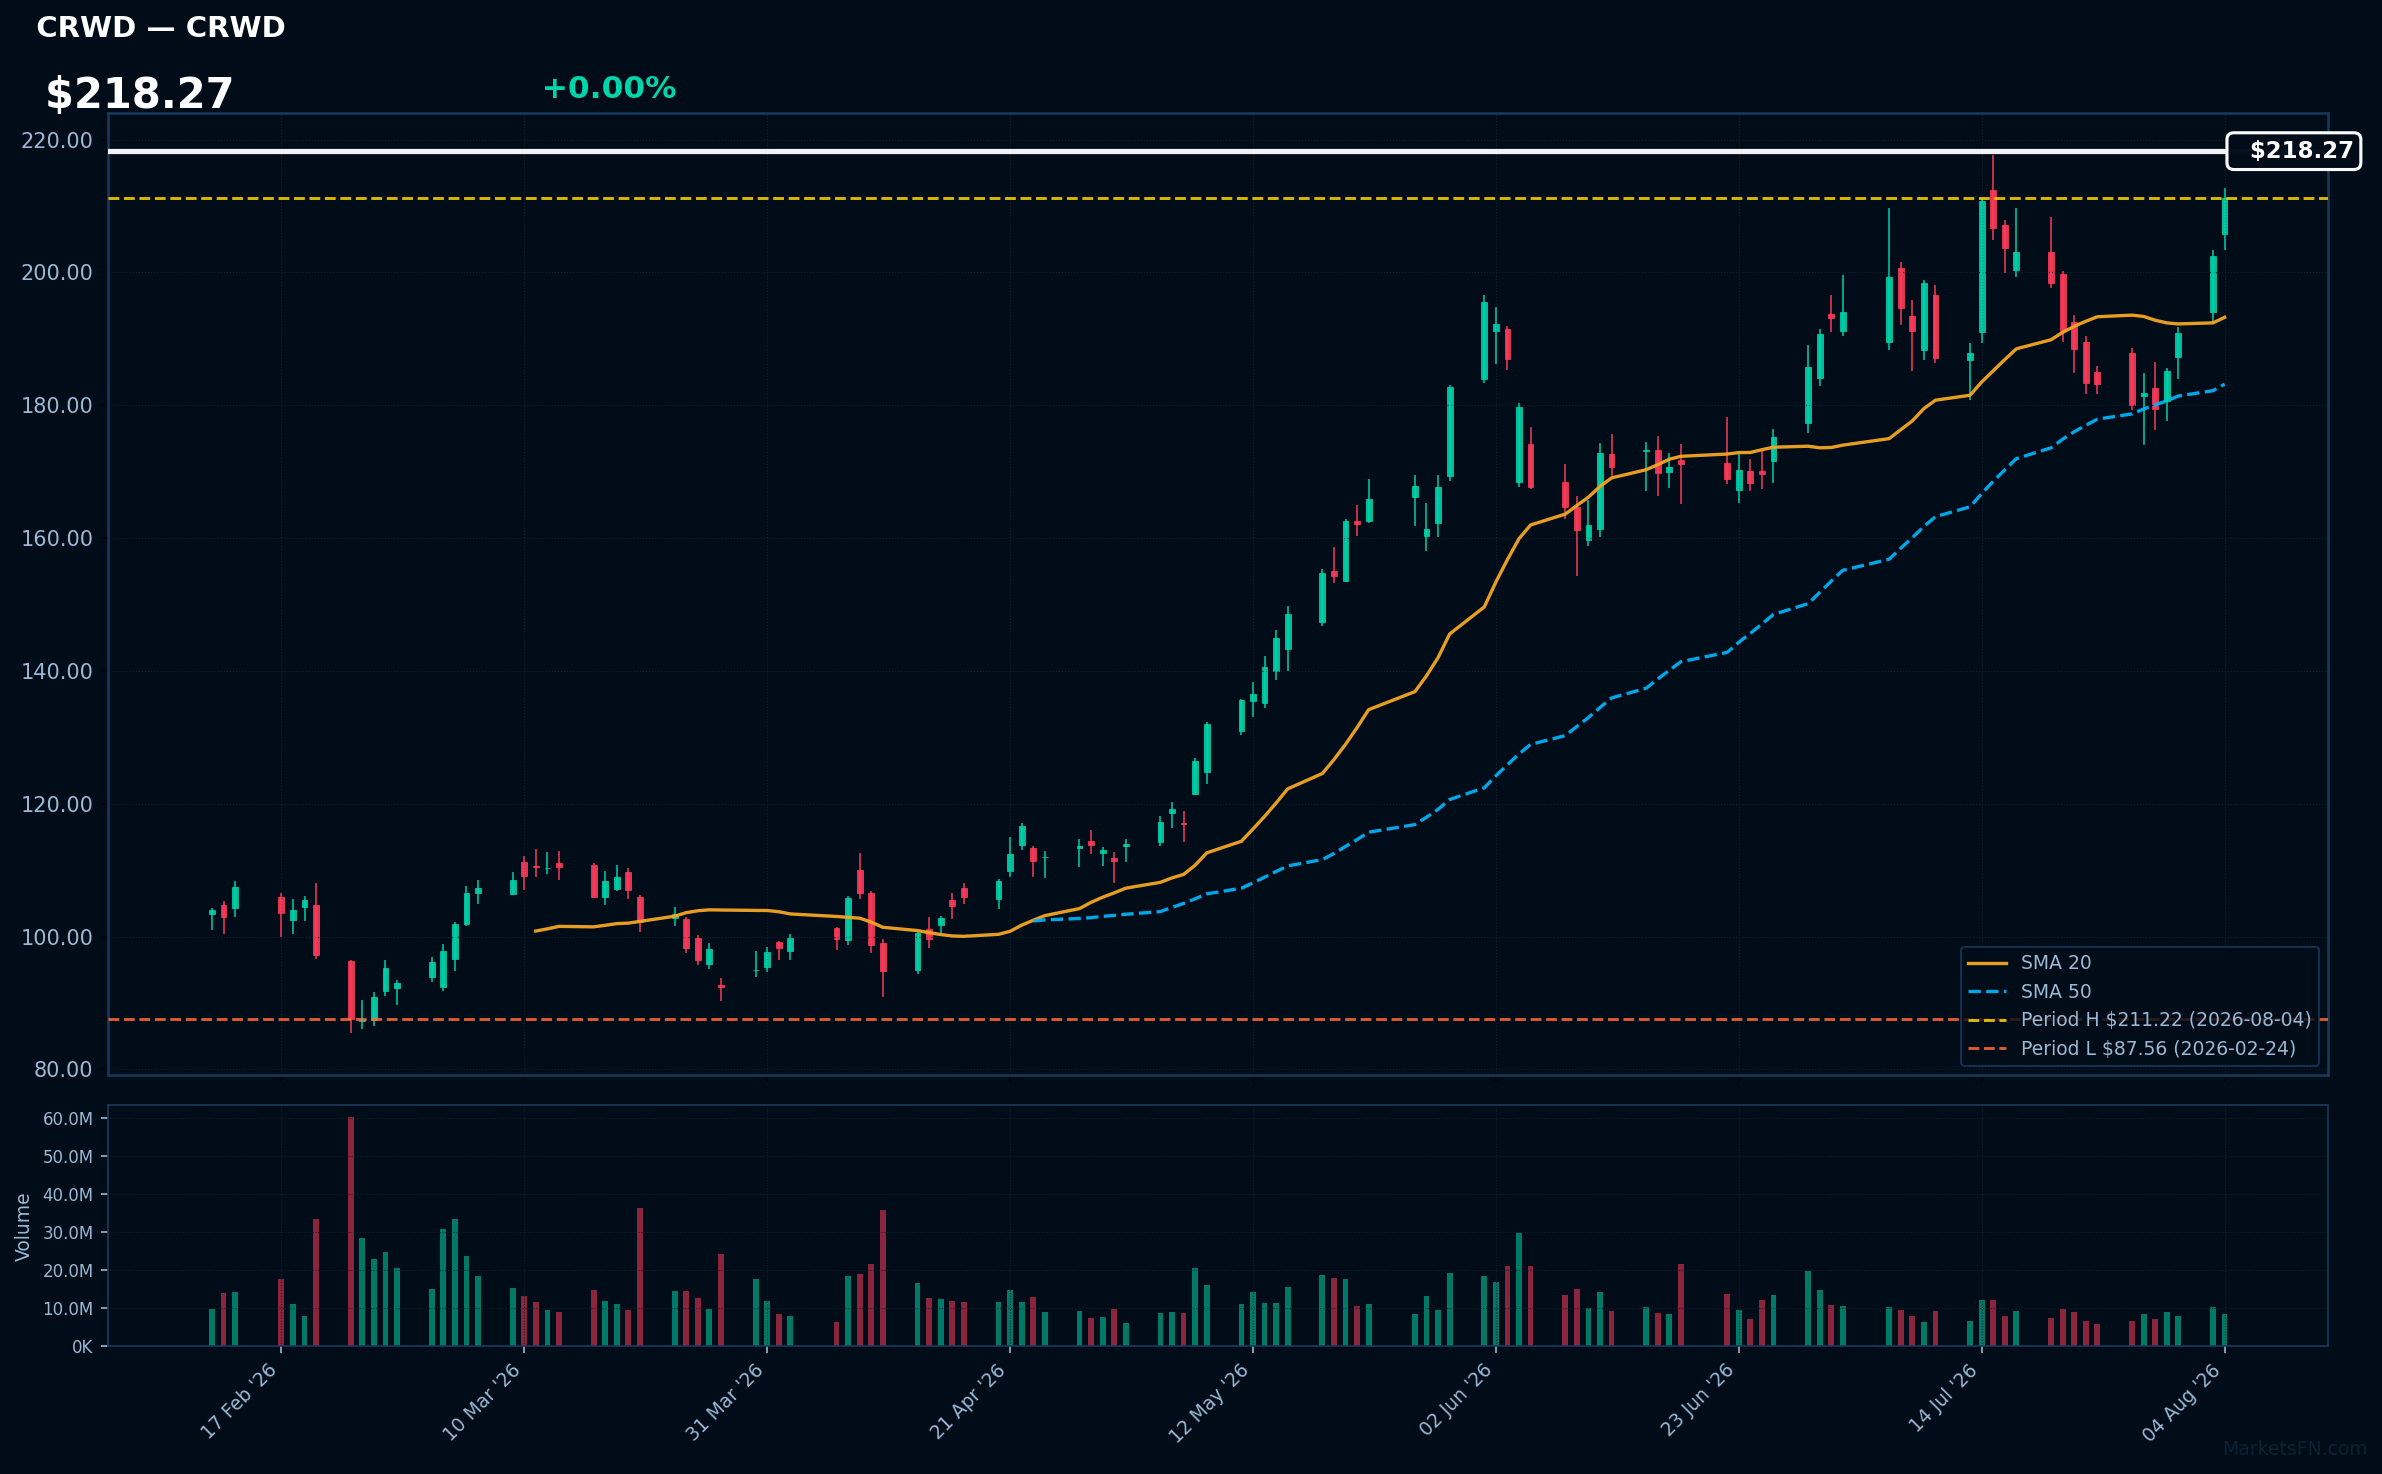2382x1474 pixels.
Task: Pick the 23 Jun '26 date label
Action: click(1697, 1401)
